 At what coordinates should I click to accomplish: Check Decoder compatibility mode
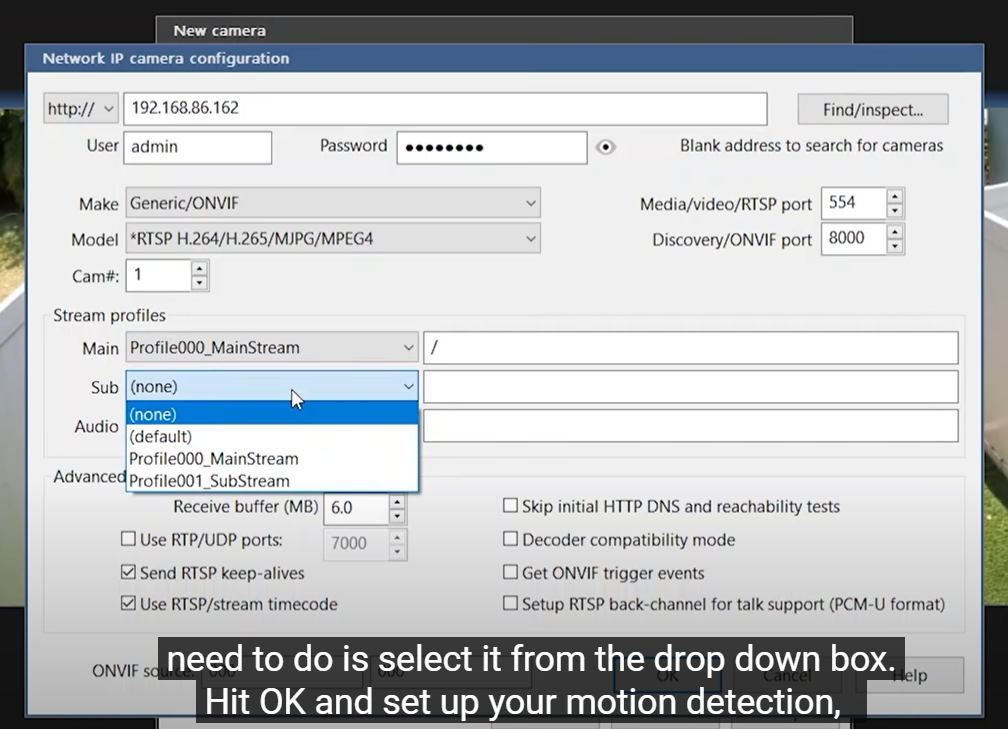click(x=511, y=540)
